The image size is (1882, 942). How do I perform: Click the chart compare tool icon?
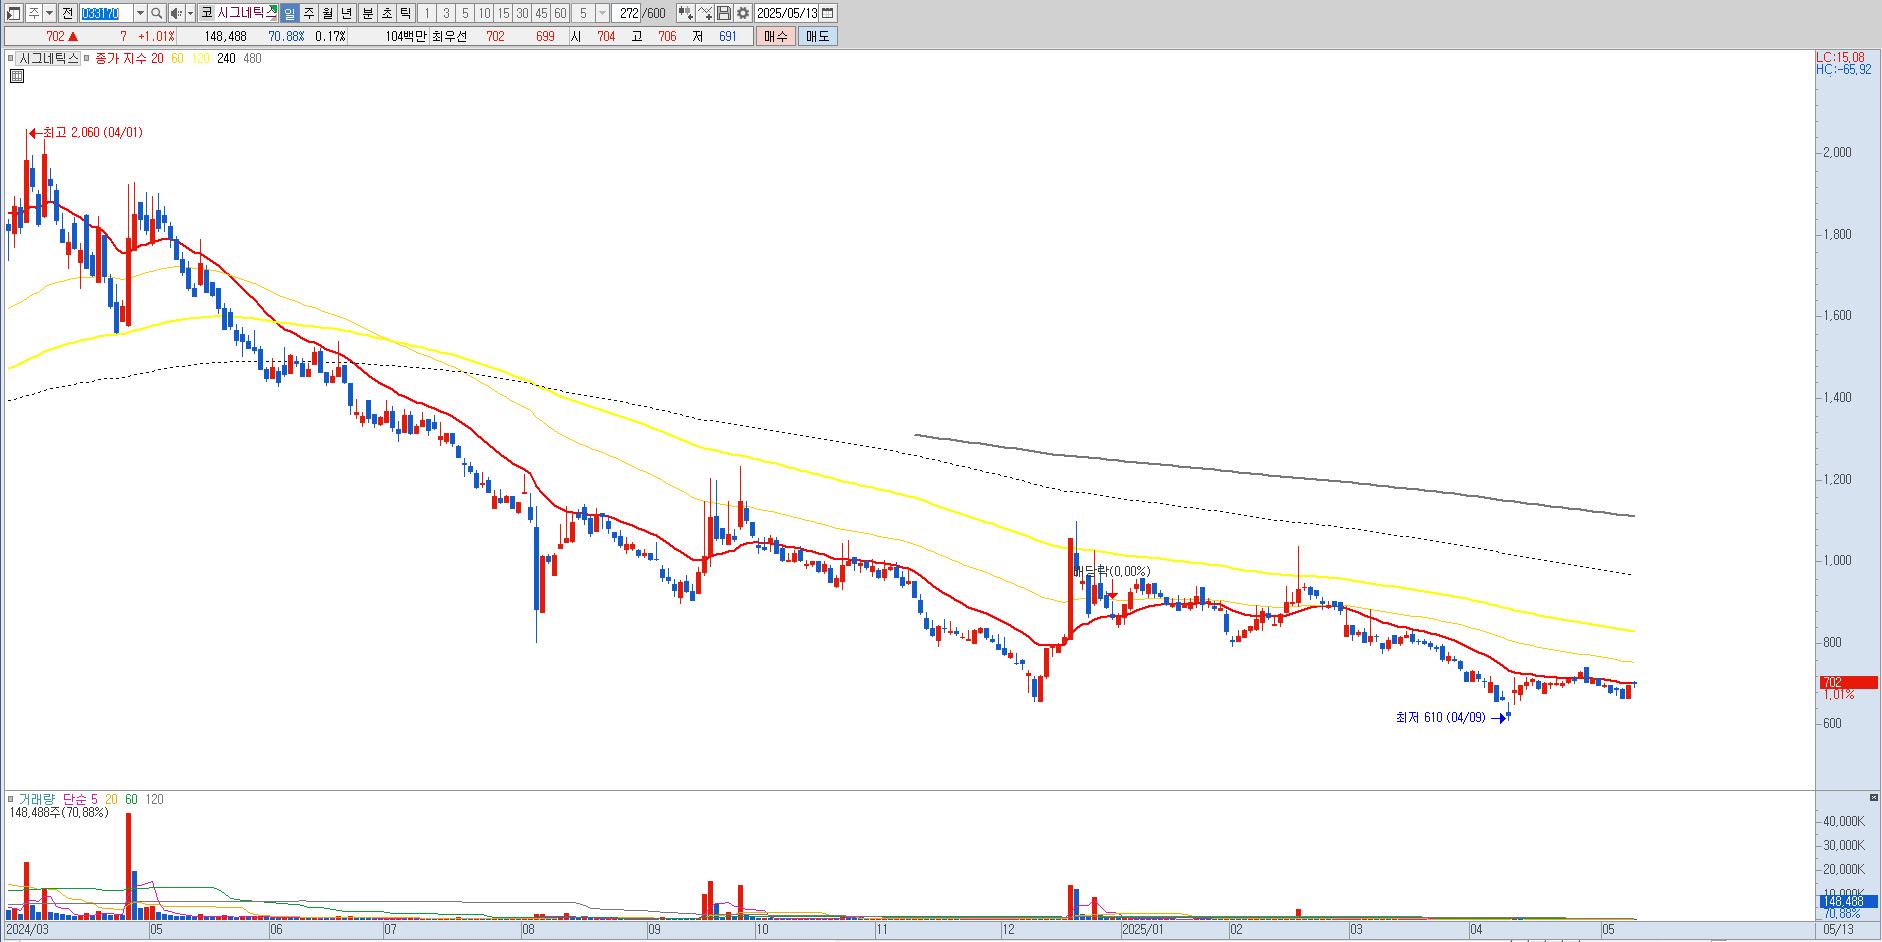click(685, 13)
